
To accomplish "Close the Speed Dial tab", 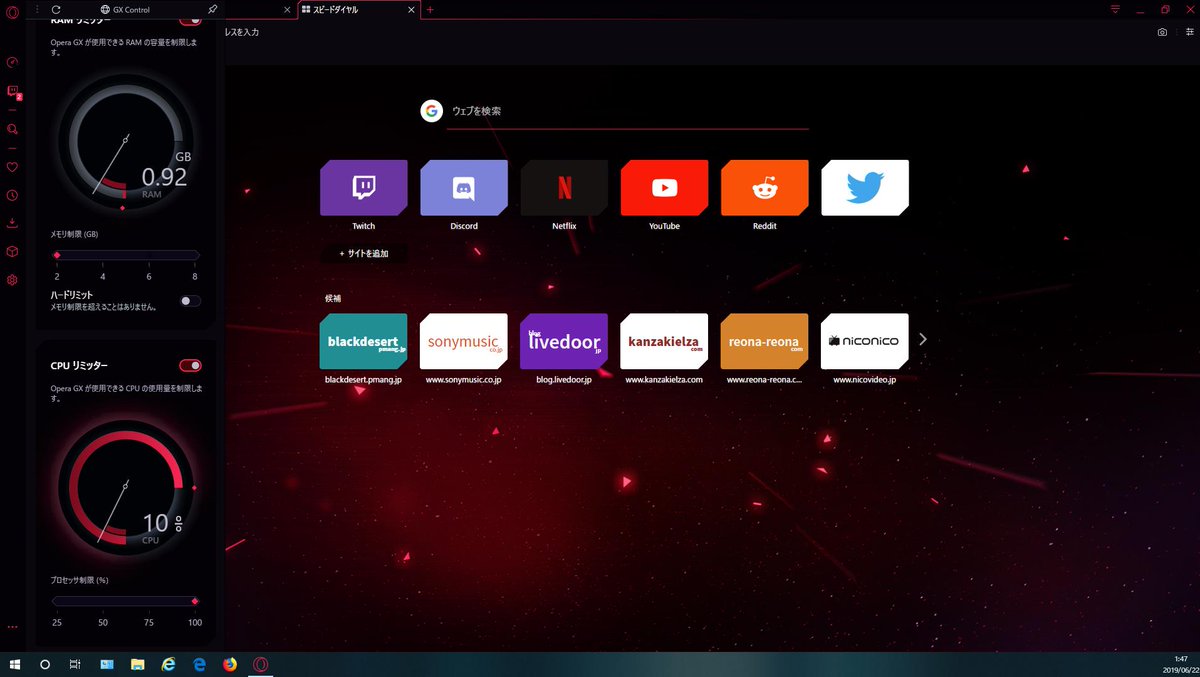I will point(413,9).
